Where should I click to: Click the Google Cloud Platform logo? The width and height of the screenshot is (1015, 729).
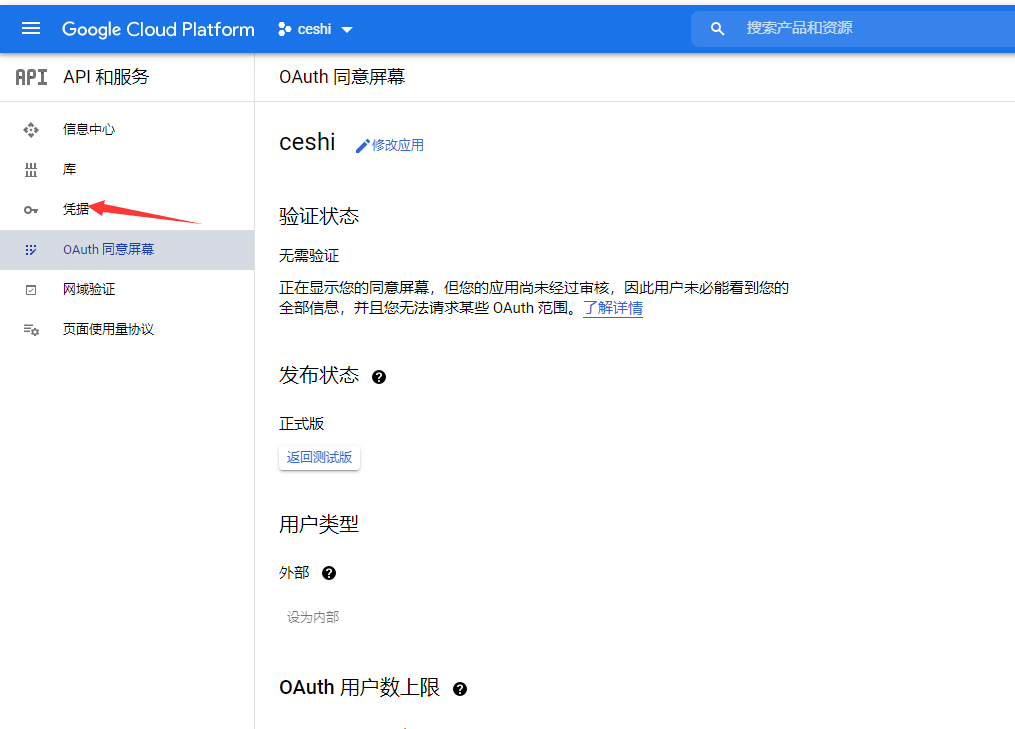(x=158, y=29)
